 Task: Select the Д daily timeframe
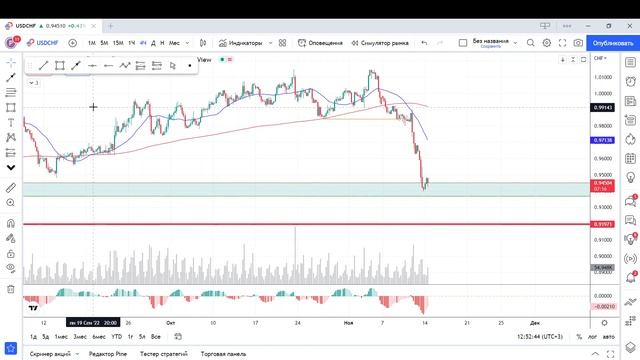coord(153,43)
